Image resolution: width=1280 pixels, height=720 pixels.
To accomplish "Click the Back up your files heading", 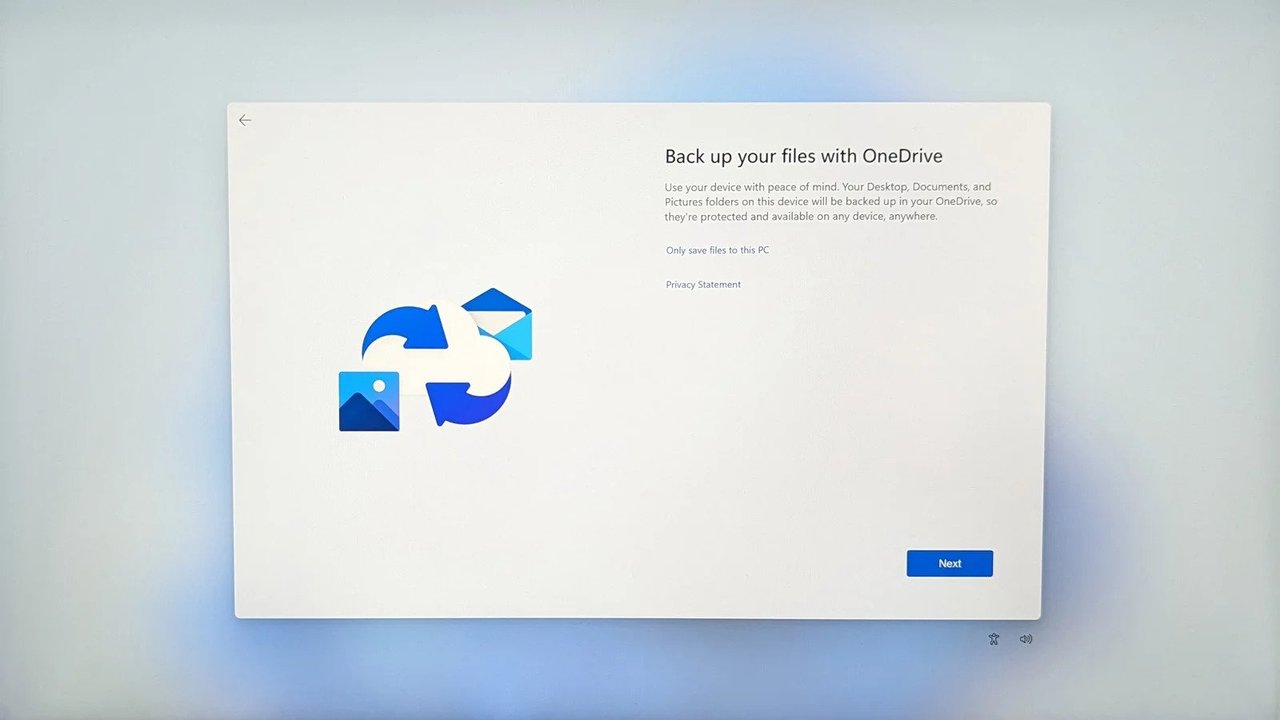I will pos(804,156).
